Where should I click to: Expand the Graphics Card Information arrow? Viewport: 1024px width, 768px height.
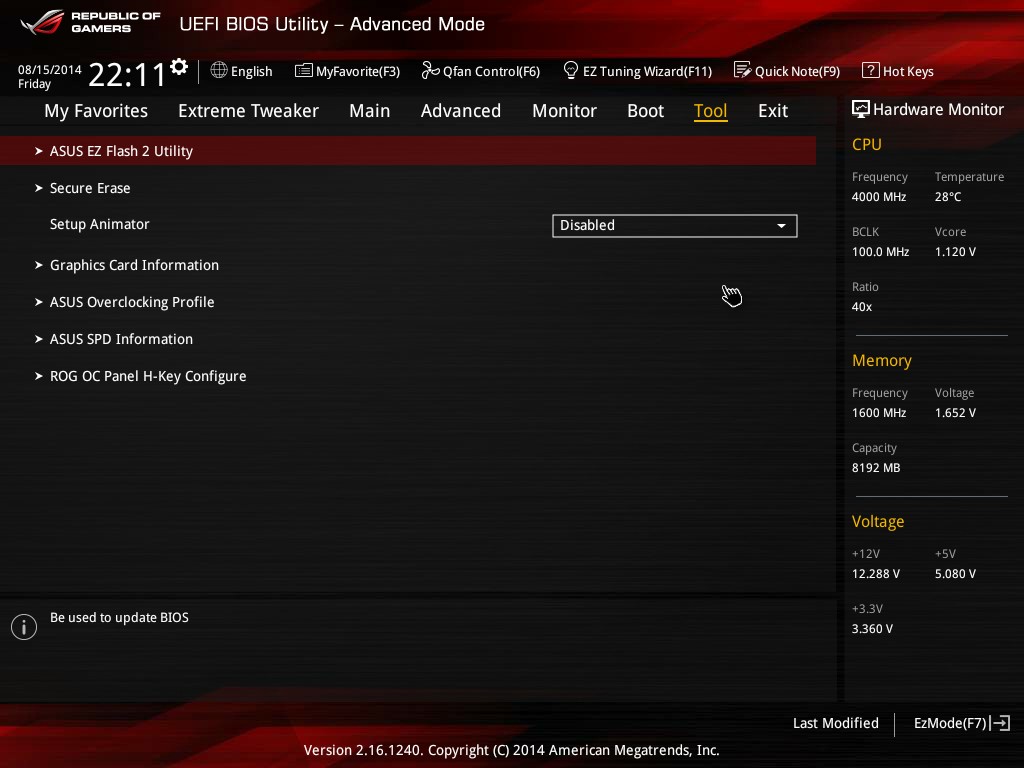(39, 265)
